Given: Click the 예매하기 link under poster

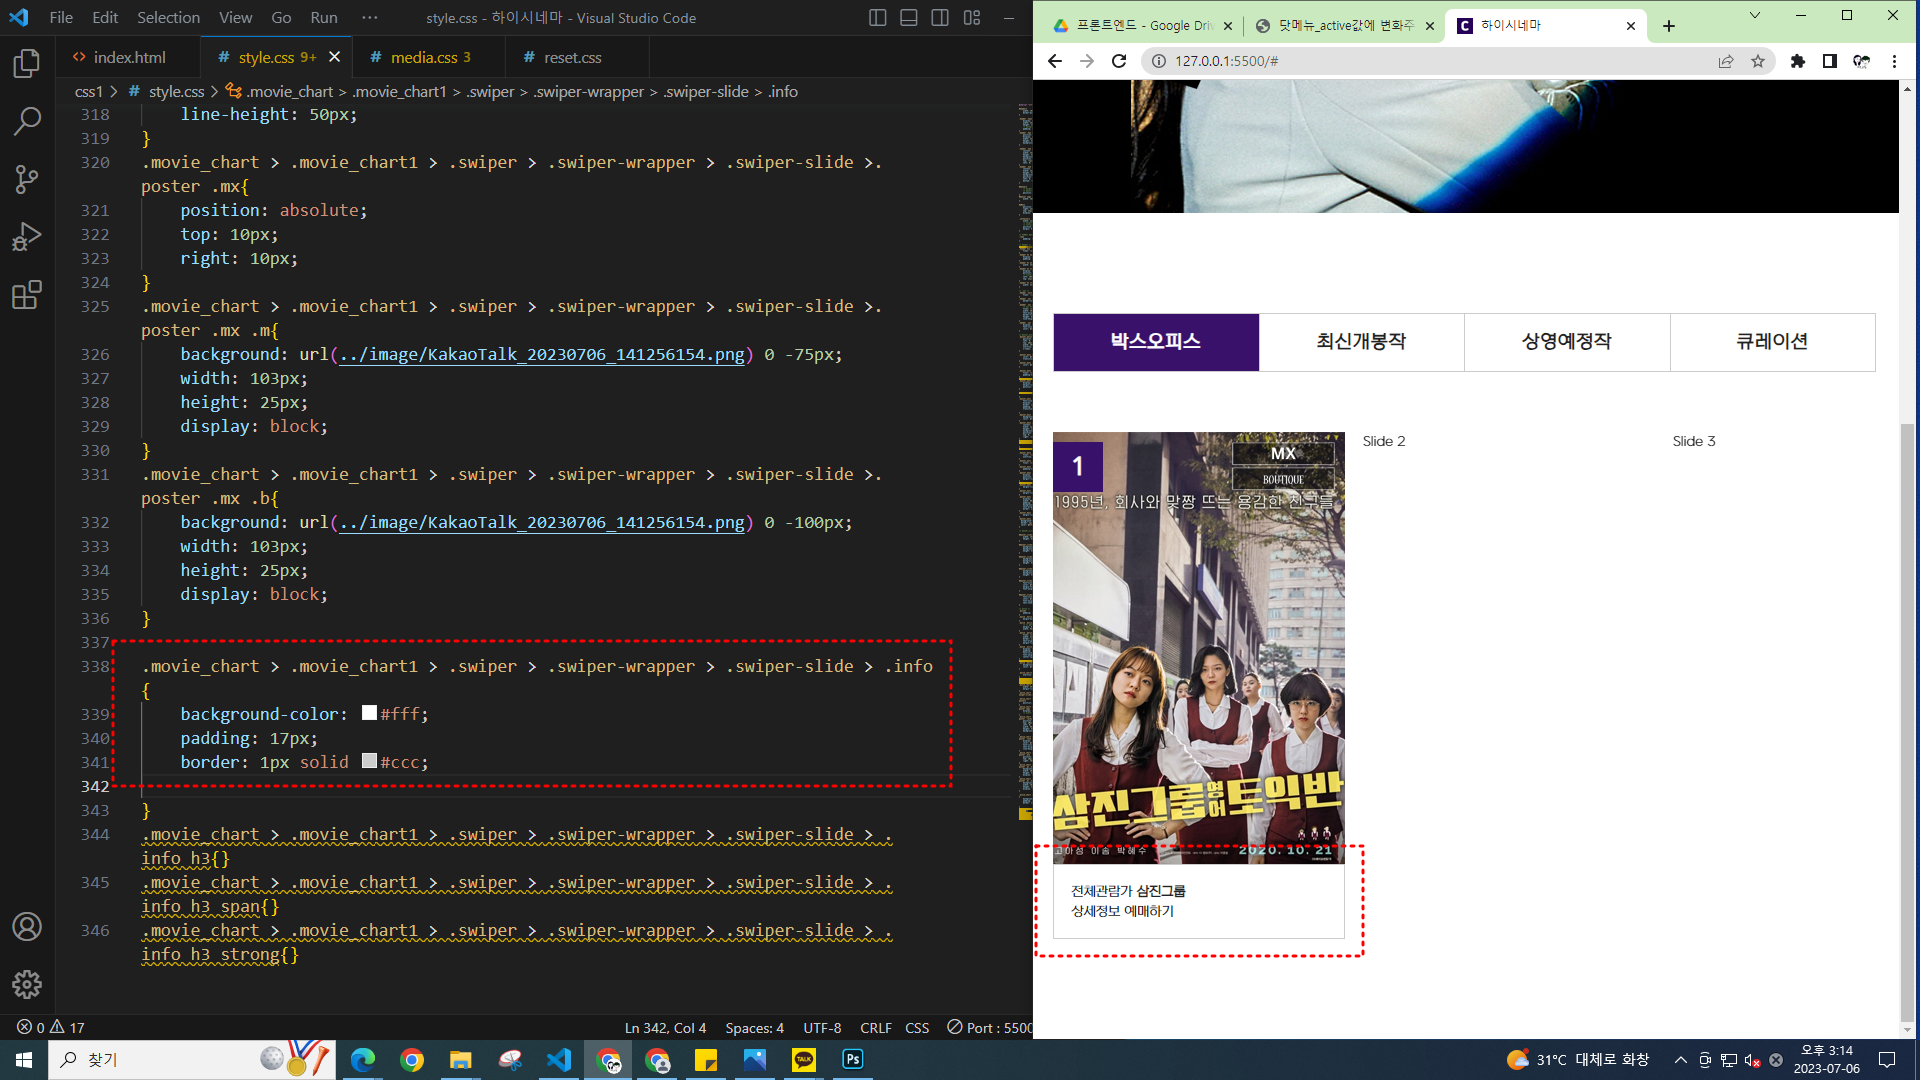Looking at the screenshot, I should 1149,911.
